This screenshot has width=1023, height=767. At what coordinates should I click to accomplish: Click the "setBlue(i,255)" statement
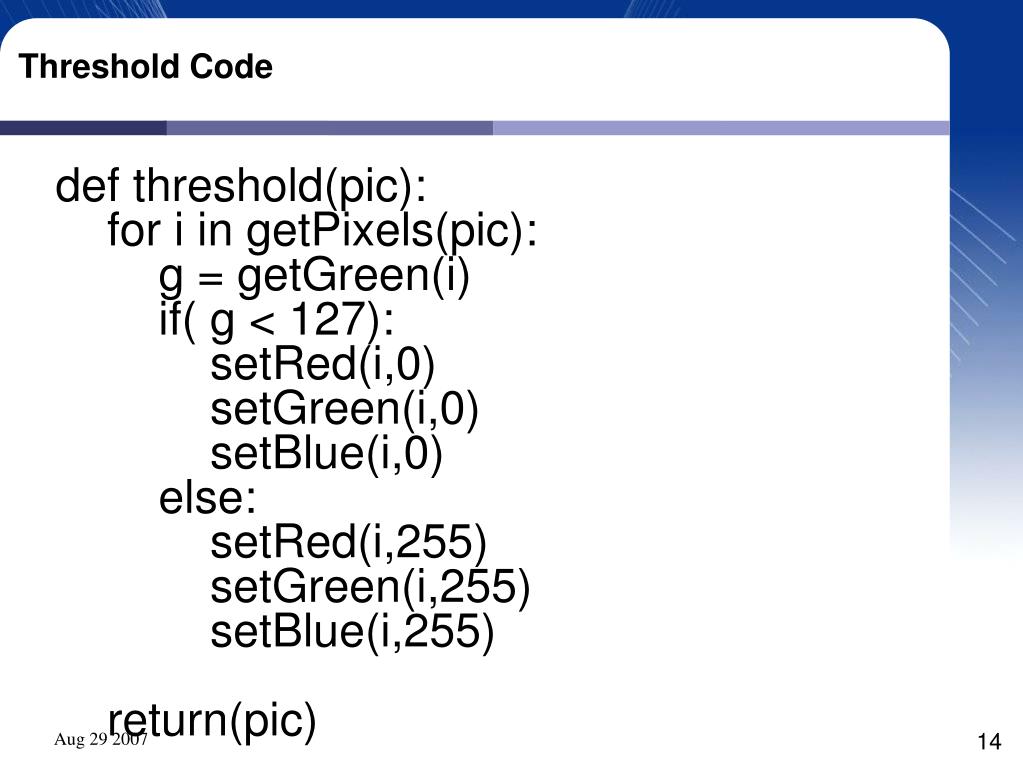point(352,631)
